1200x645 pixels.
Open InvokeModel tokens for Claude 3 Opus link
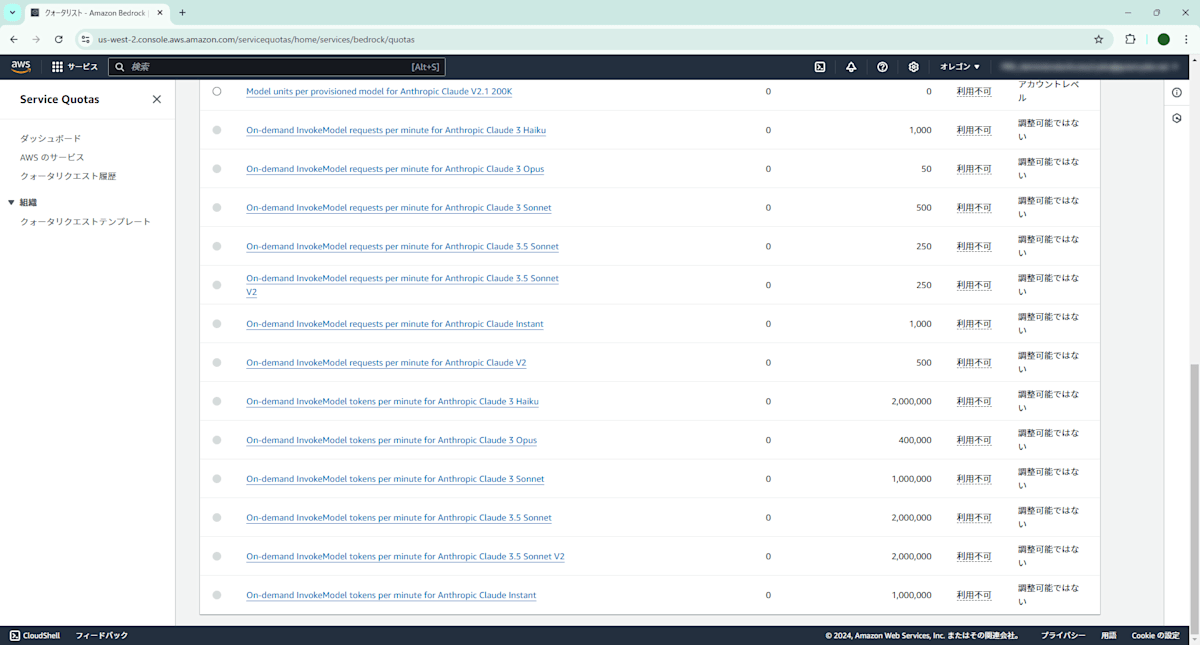391,440
